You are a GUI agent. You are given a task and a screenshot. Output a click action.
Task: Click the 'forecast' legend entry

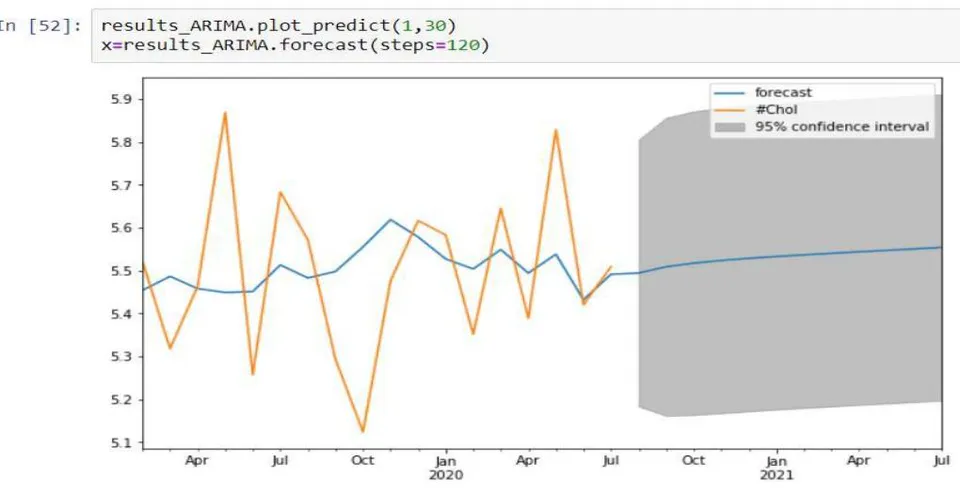[783, 93]
